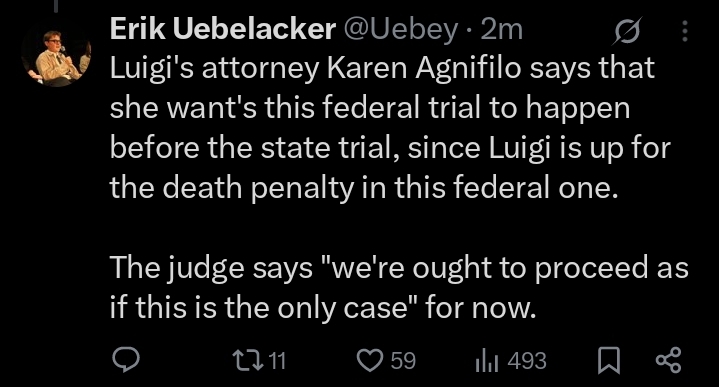Reply to the tweet using speech bubble icon
The width and height of the screenshot is (719, 387).
click(127, 360)
